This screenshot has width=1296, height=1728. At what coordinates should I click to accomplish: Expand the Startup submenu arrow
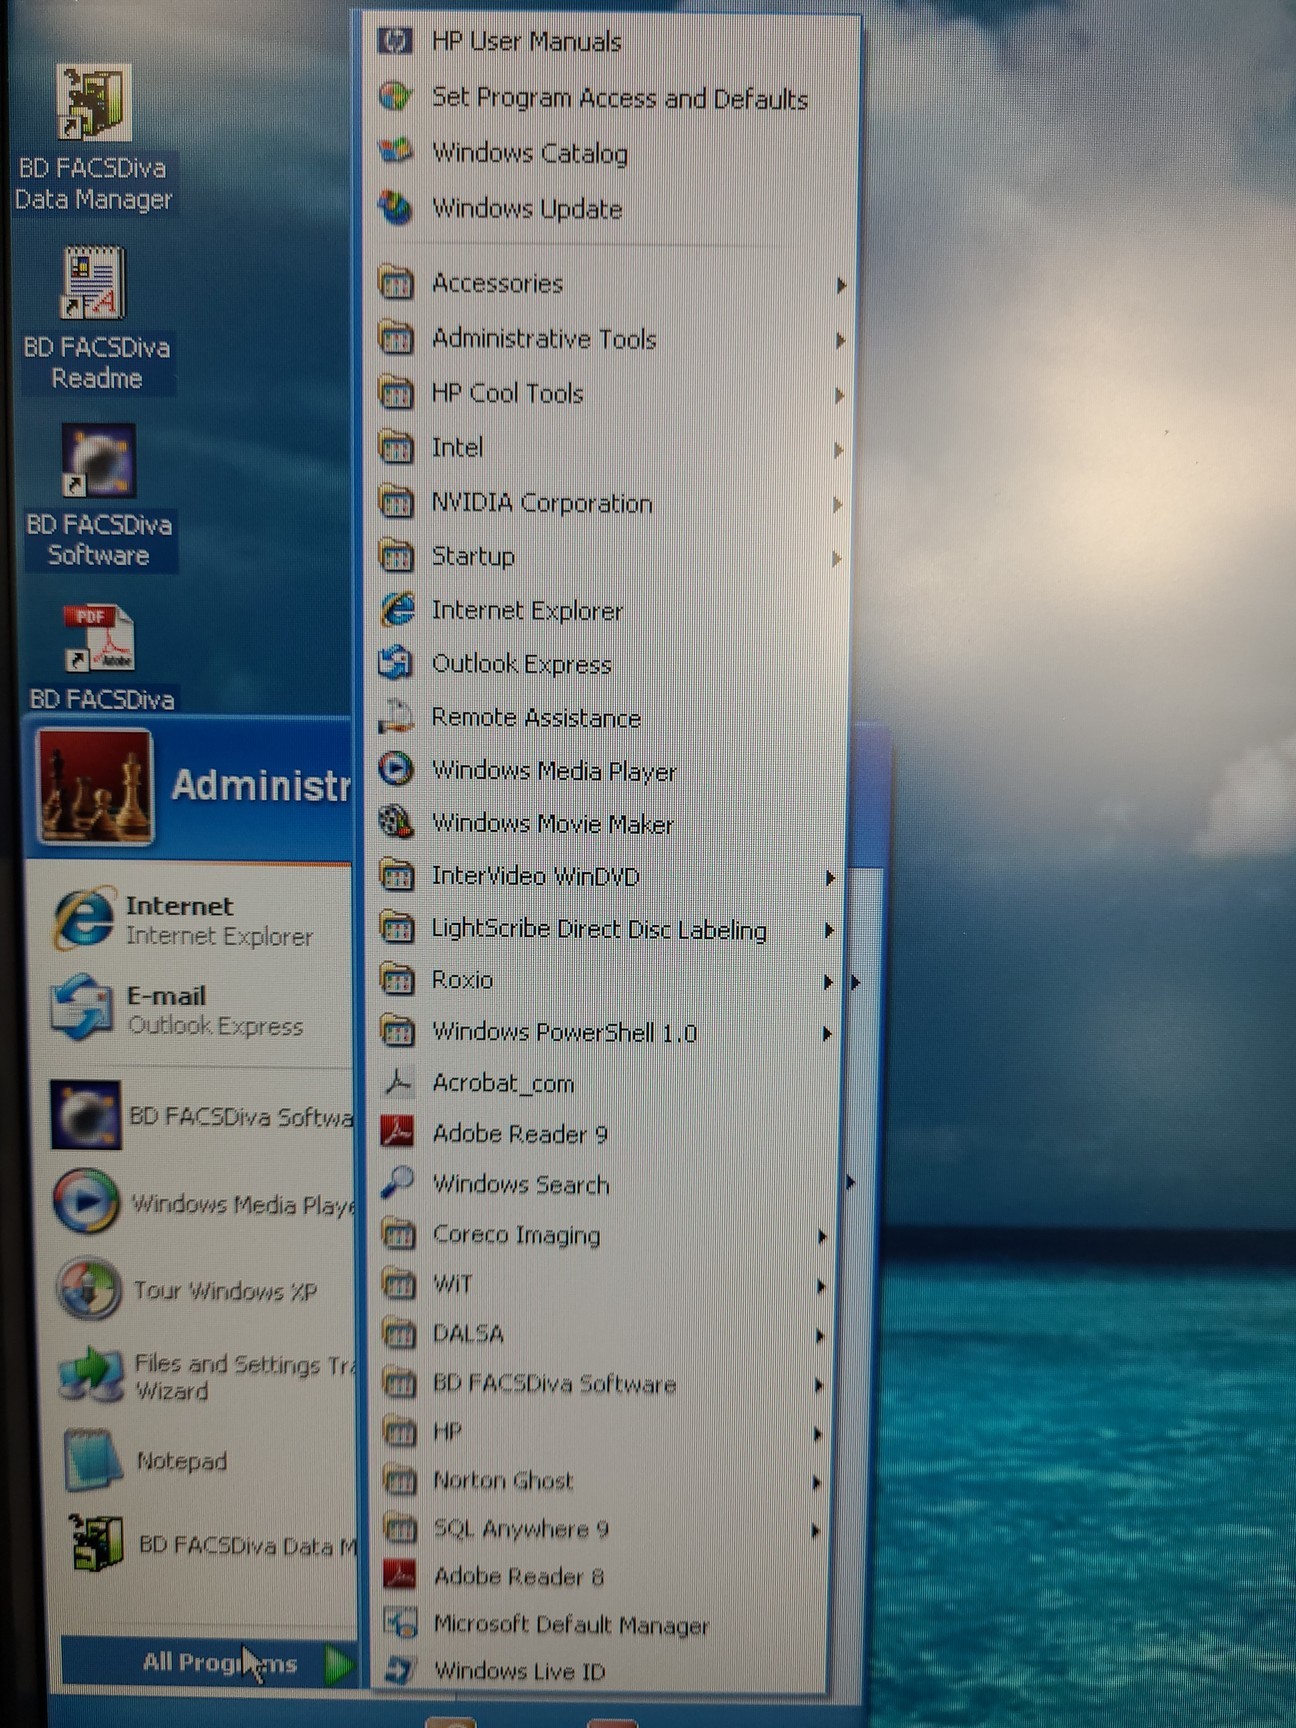(x=836, y=559)
